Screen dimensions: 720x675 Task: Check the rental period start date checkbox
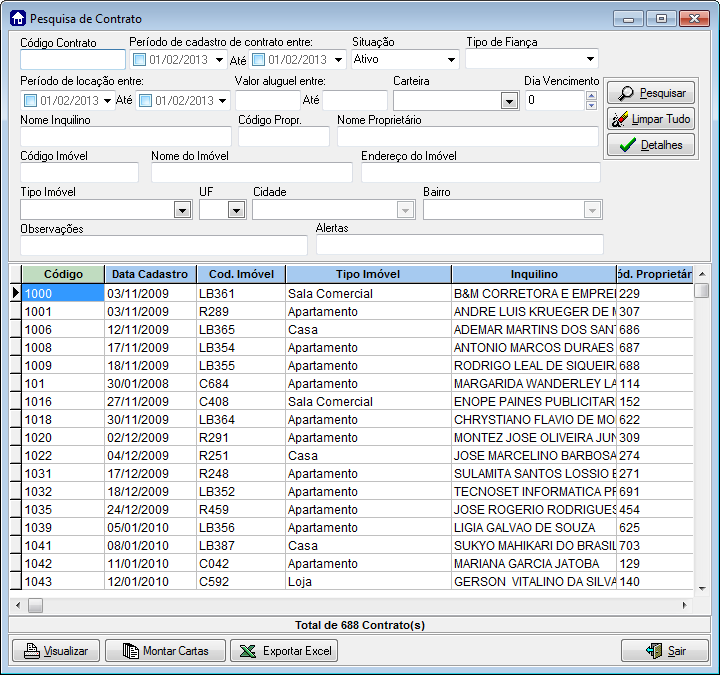pos(30,100)
